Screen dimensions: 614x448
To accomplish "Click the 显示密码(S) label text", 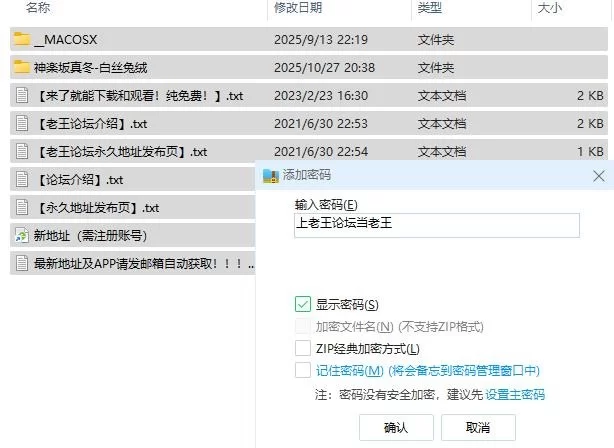I will 347,305.
